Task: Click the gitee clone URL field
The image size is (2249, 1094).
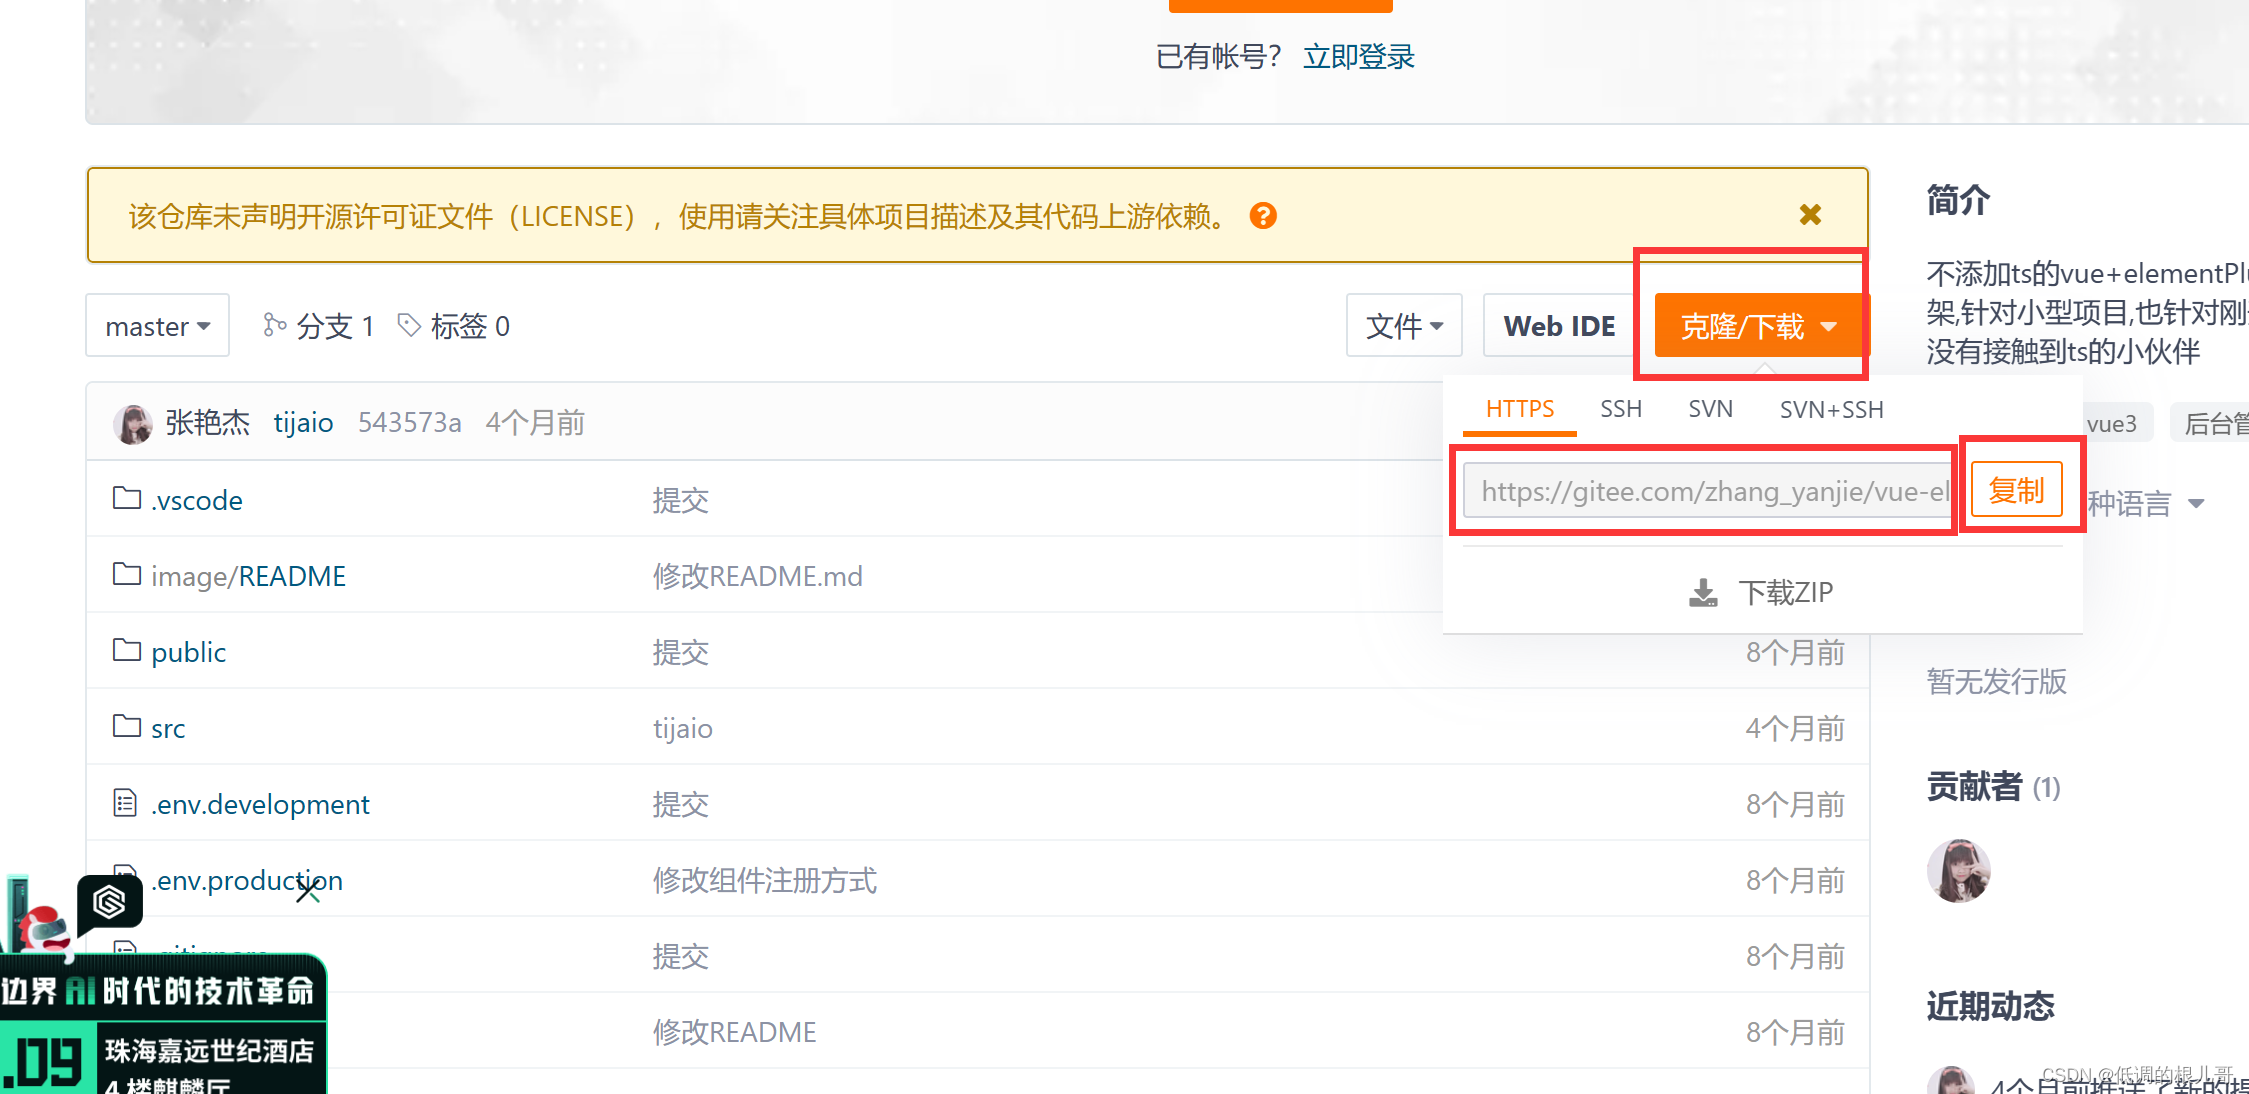Action: pyautogui.click(x=1708, y=491)
